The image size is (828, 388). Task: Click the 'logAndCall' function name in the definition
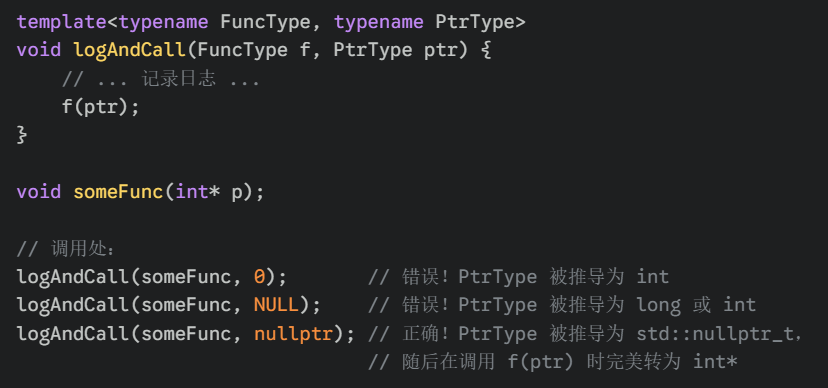(129, 51)
